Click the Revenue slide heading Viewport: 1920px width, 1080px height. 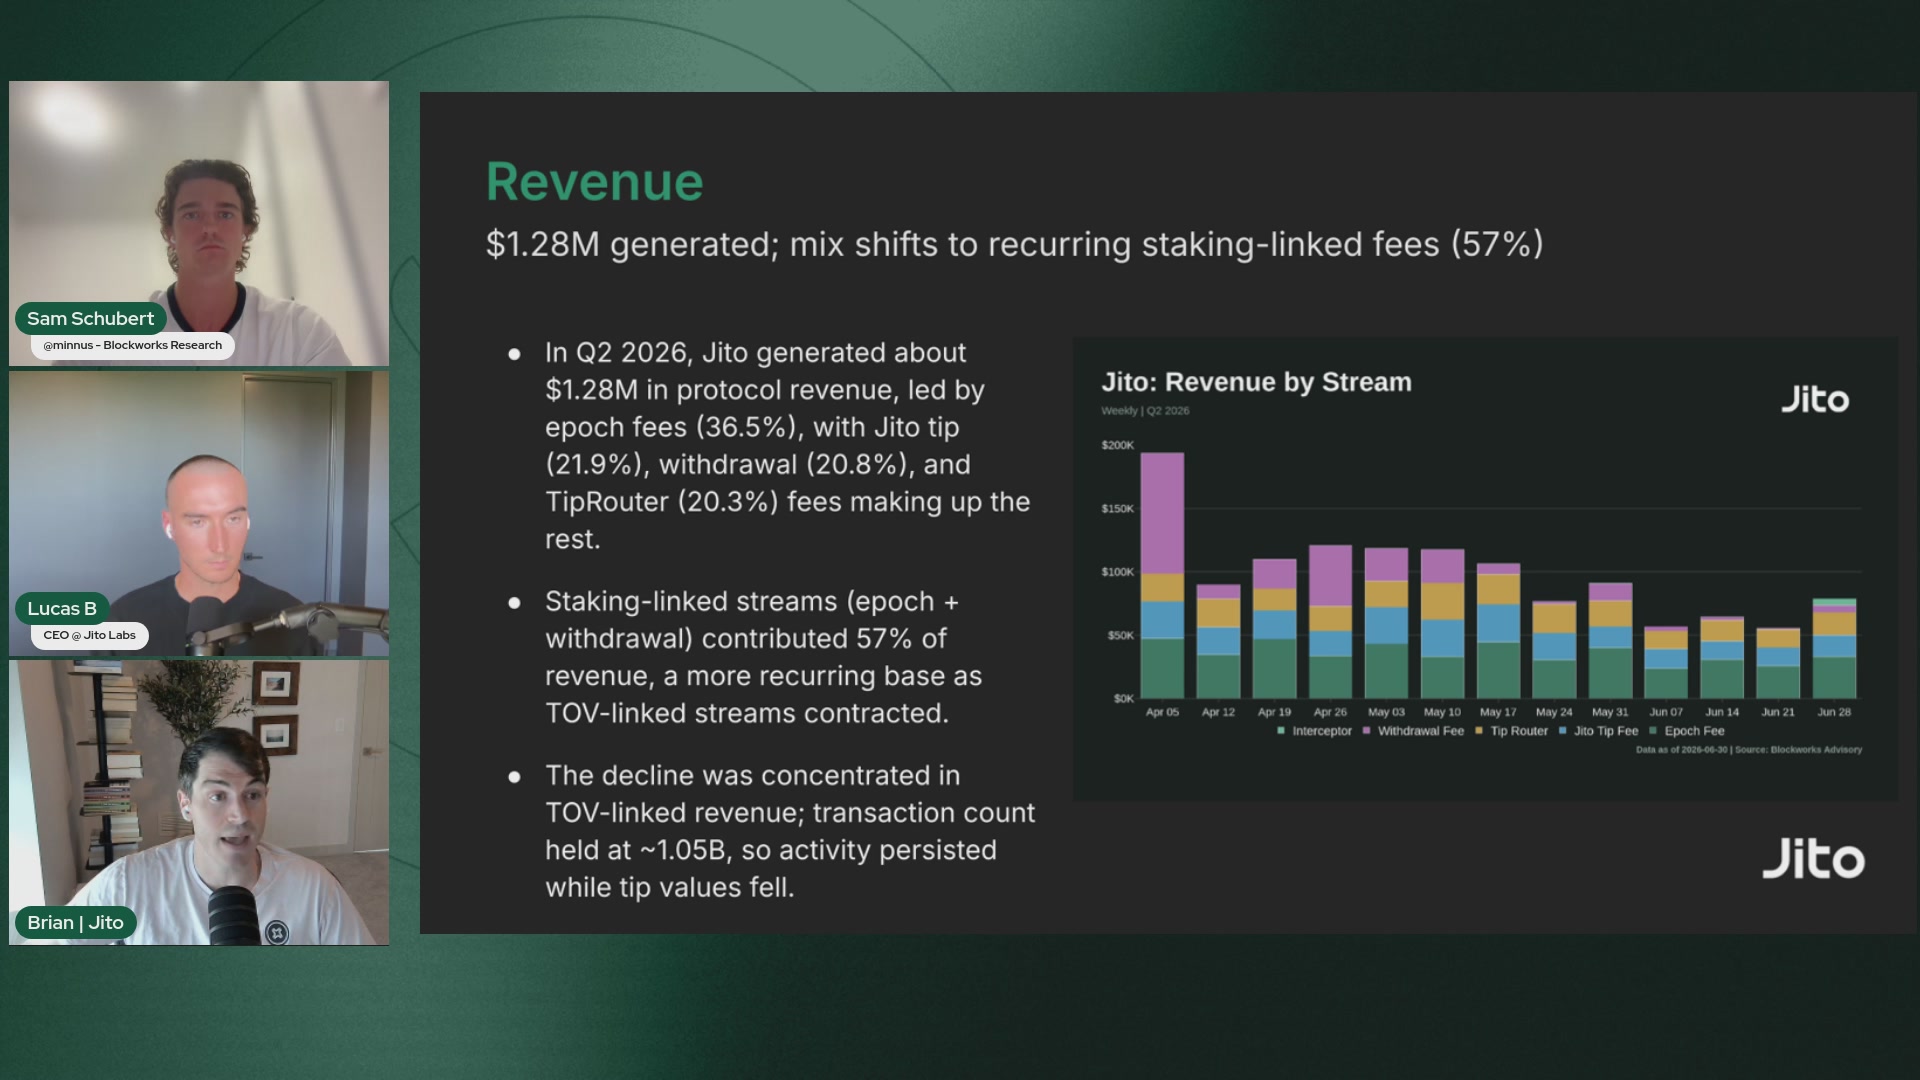[x=594, y=182]
